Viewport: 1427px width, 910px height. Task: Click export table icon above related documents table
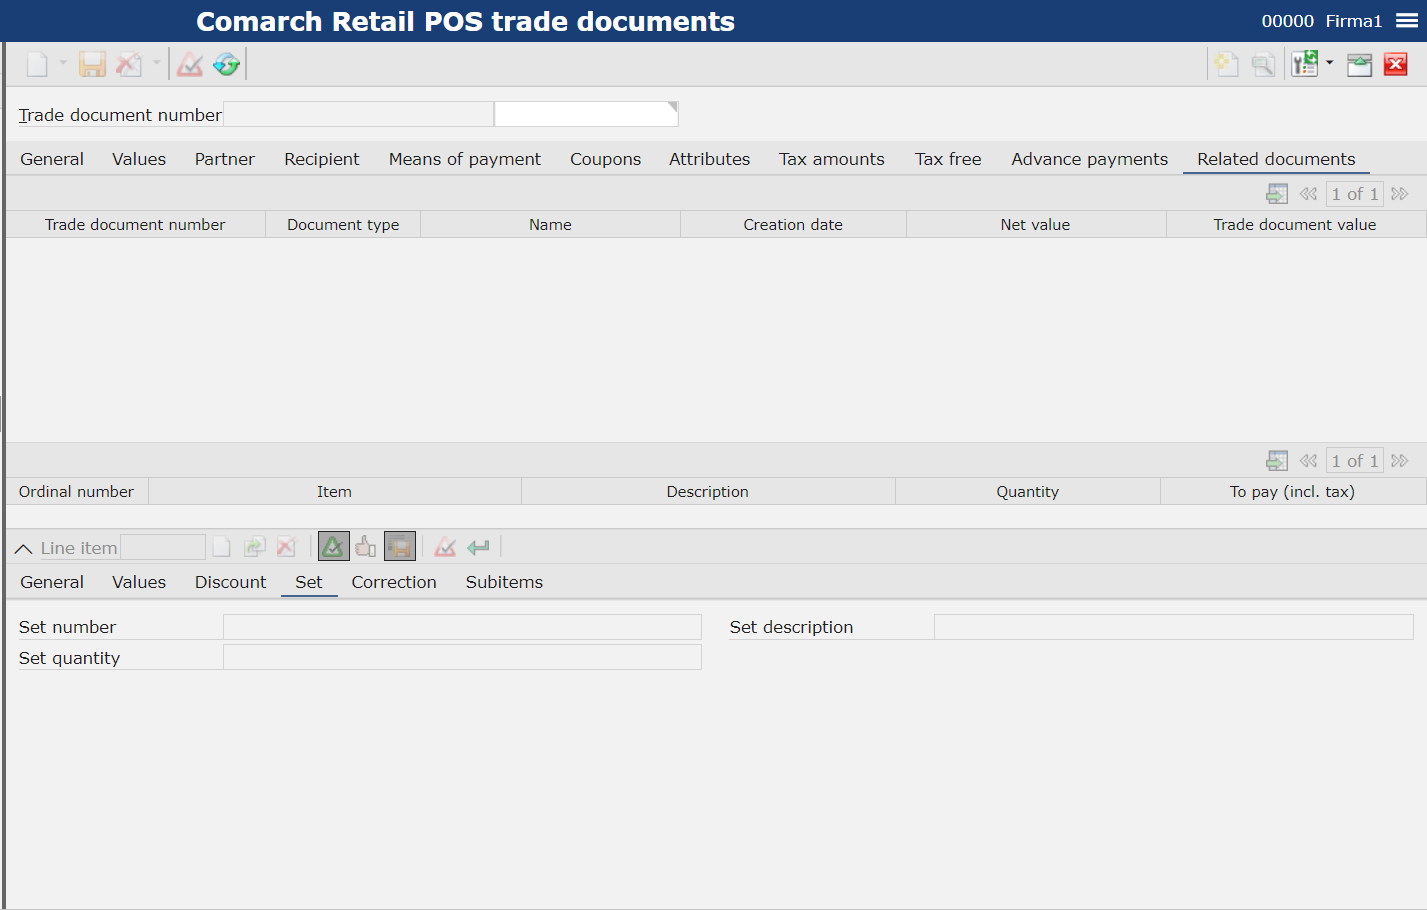pyautogui.click(x=1277, y=194)
